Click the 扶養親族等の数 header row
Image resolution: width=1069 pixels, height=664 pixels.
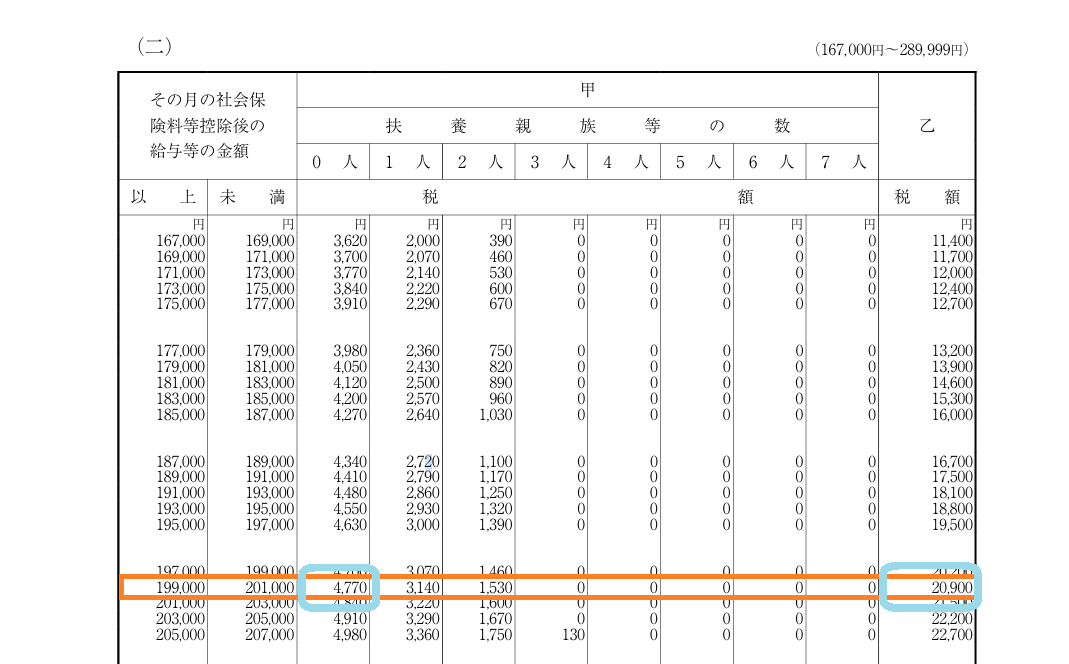coord(588,126)
